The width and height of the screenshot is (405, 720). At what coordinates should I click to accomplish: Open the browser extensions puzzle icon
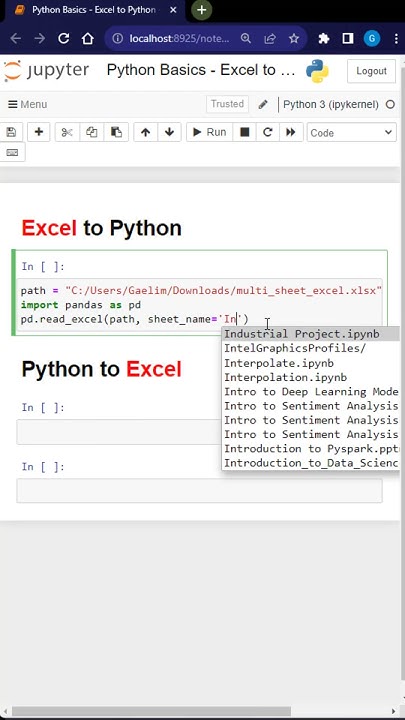(x=324, y=39)
